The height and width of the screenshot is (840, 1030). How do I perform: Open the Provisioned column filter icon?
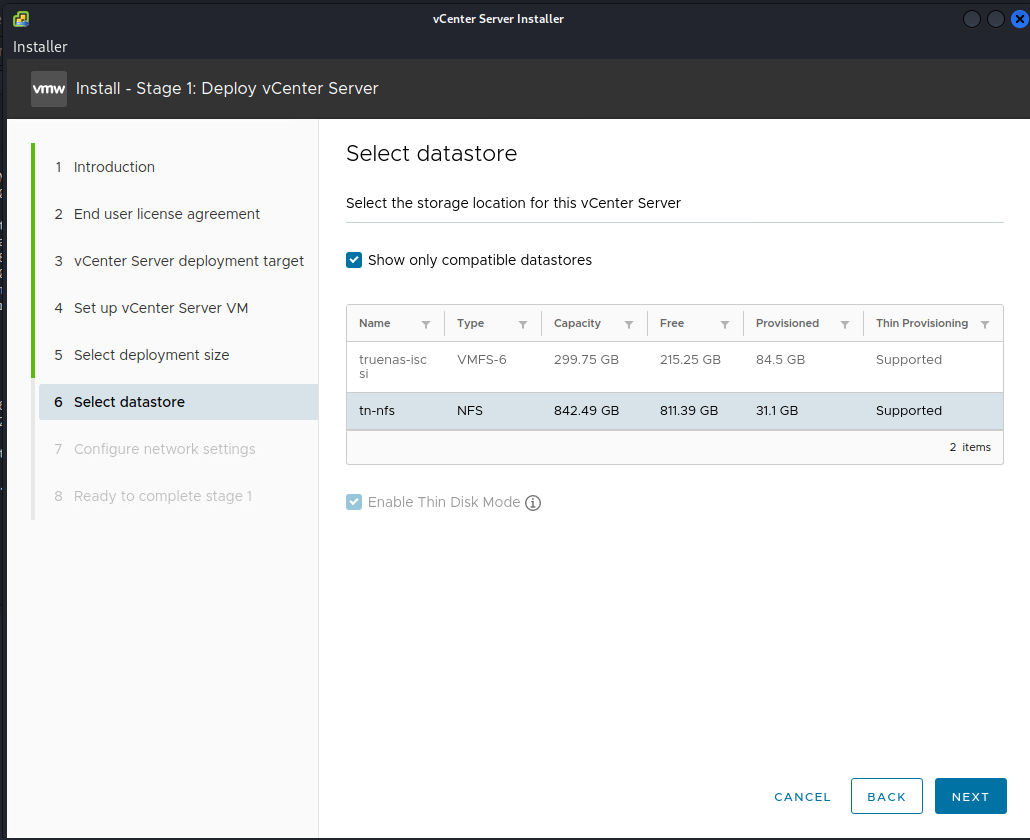coord(845,324)
